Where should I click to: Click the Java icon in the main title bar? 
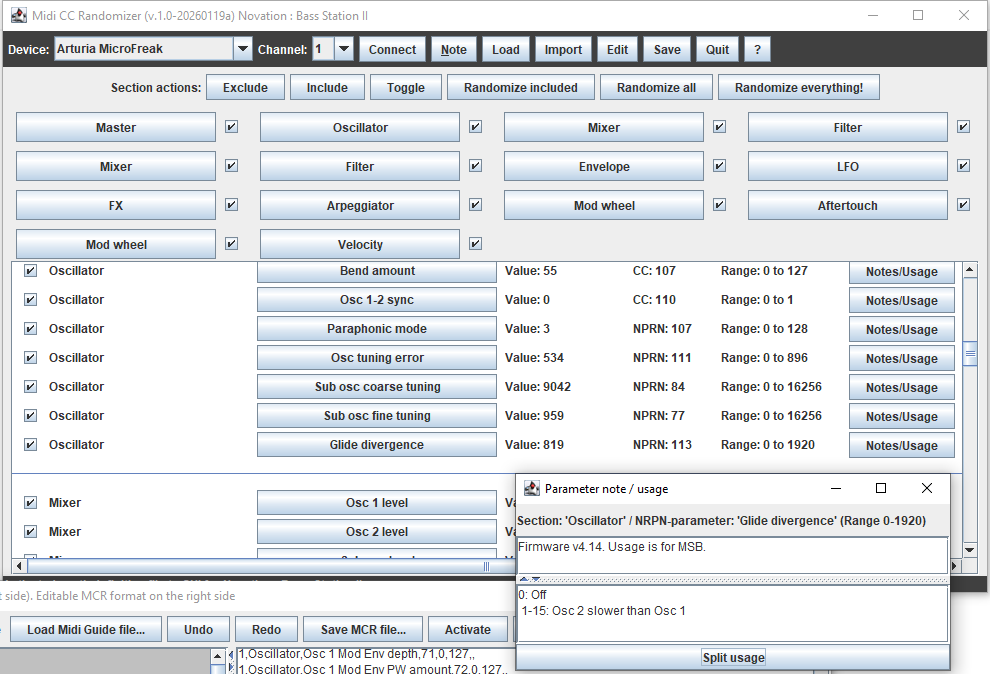click(18, 15)
